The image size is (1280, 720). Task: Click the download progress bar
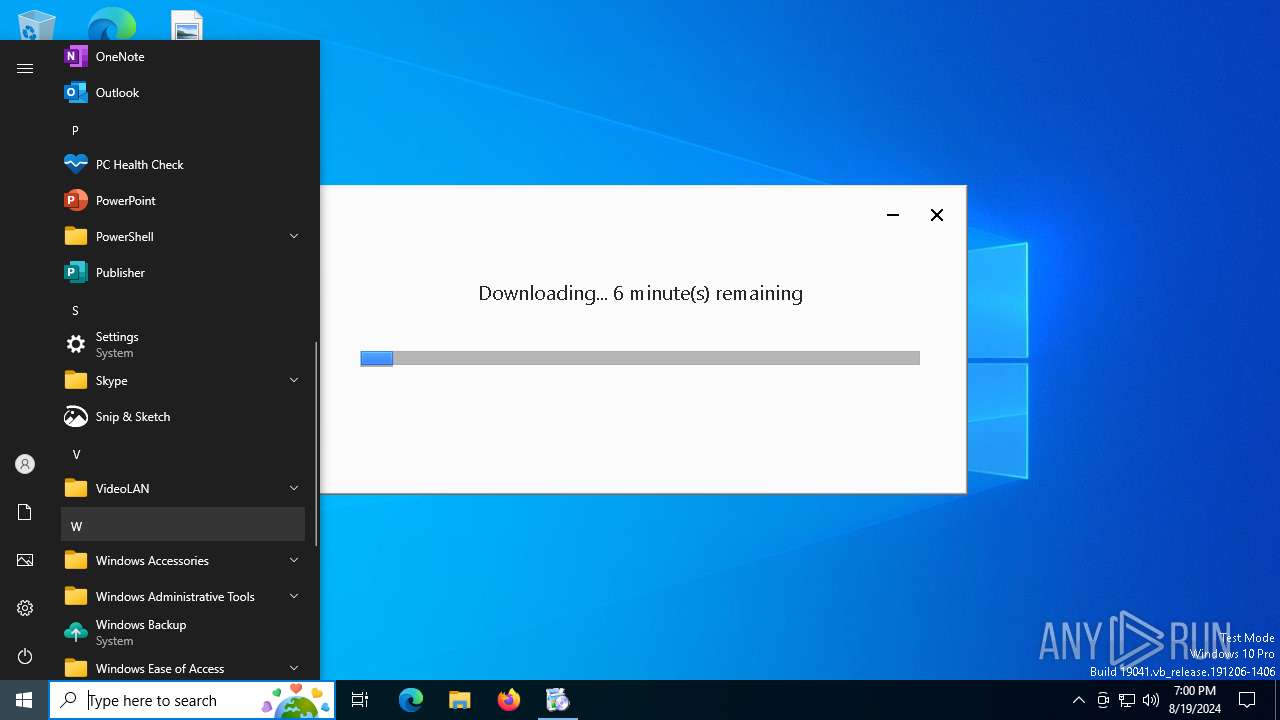click(x=640, y=358)
